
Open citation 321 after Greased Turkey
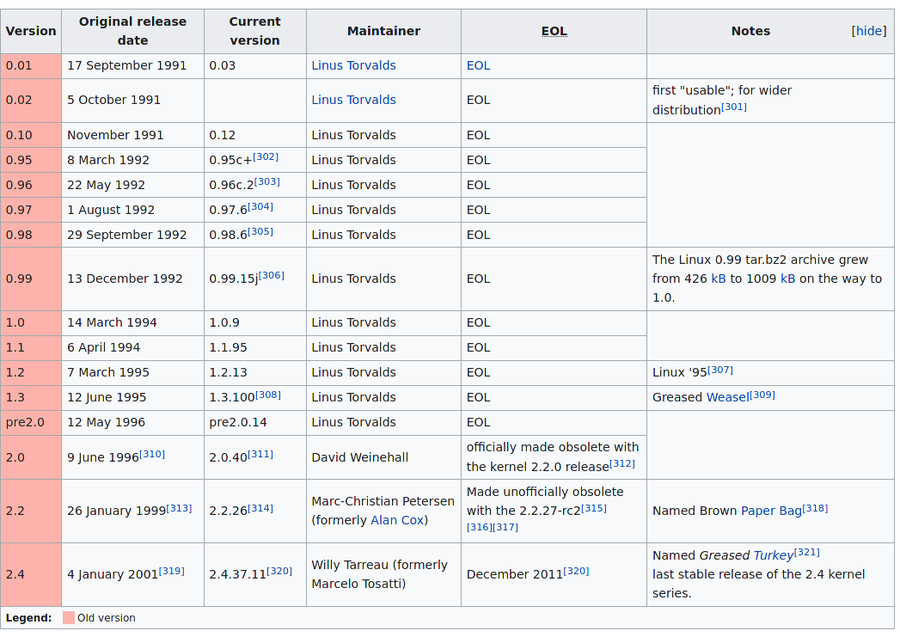pyautogui.click(x=807, y=552)
